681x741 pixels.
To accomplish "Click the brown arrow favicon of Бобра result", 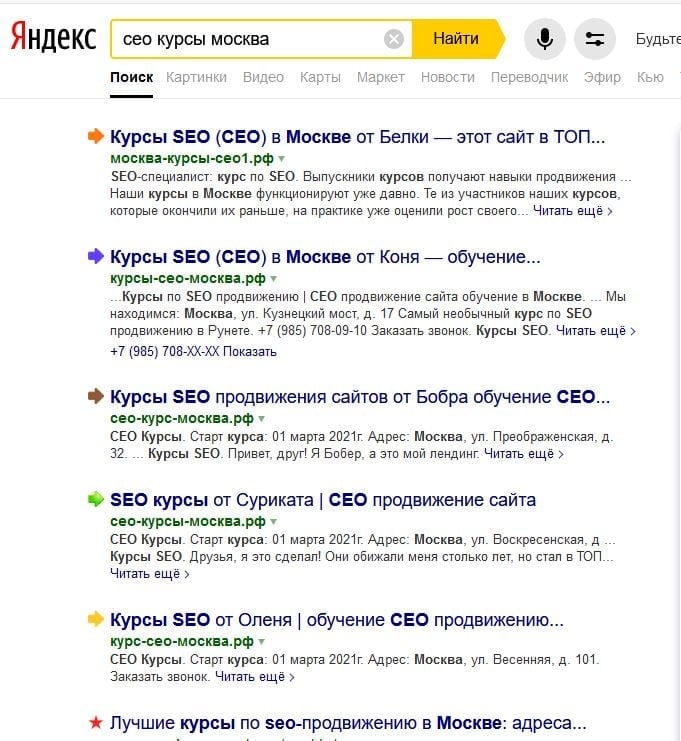I will tap(95, 396).
